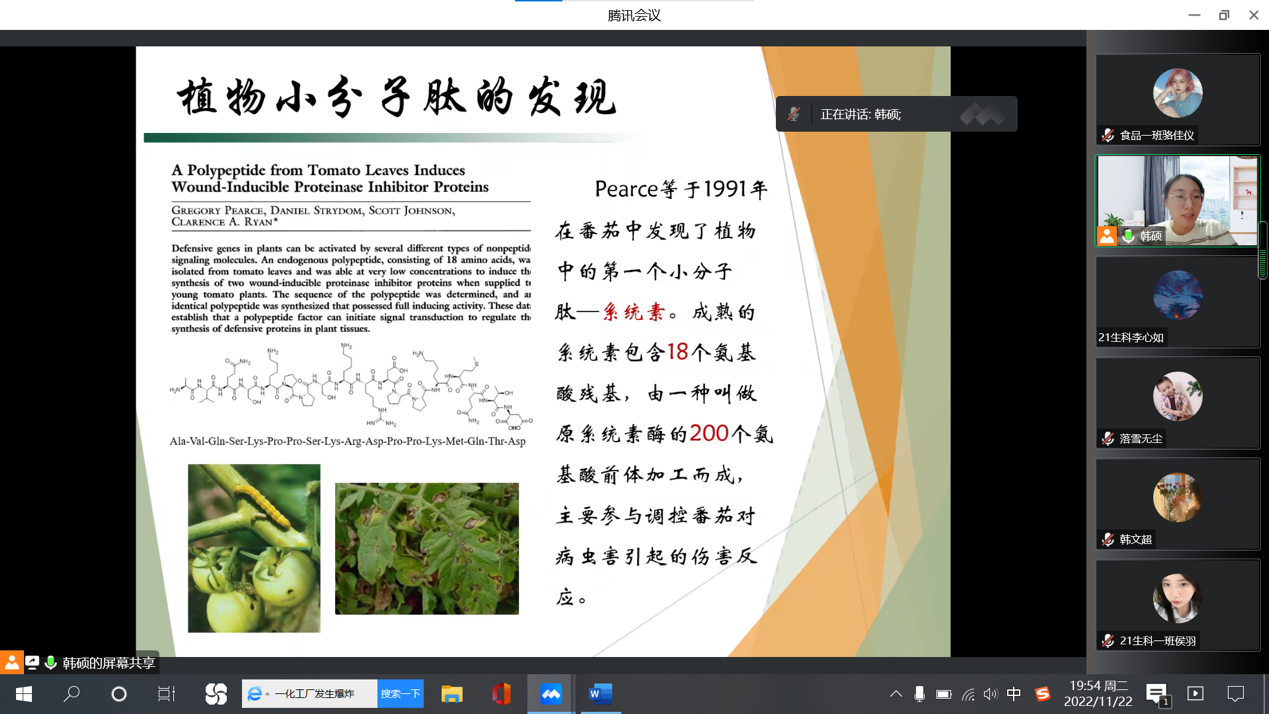Open the Sogou input method tray icon
The height and width of the screenshot is (714, 1269).
1042,694
